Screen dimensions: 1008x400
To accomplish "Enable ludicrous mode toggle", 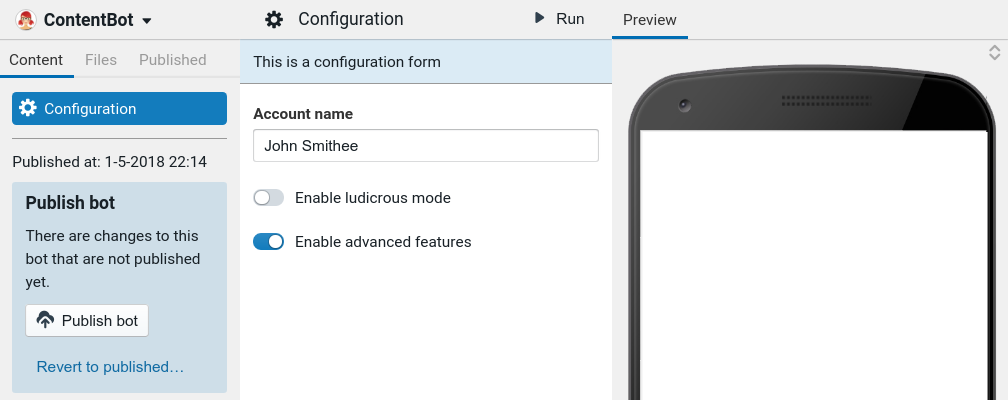I will [x=269, y=198].
